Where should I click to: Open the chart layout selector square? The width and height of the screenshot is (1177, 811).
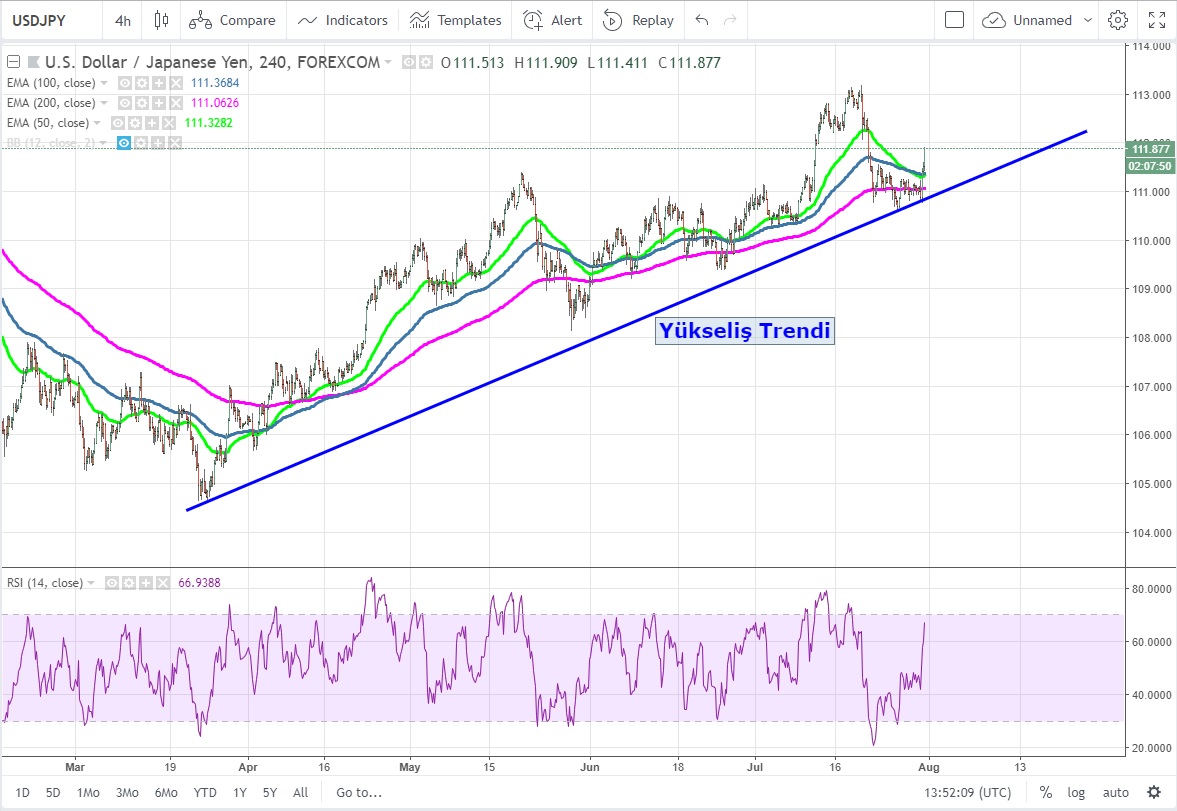click(954, 20)
